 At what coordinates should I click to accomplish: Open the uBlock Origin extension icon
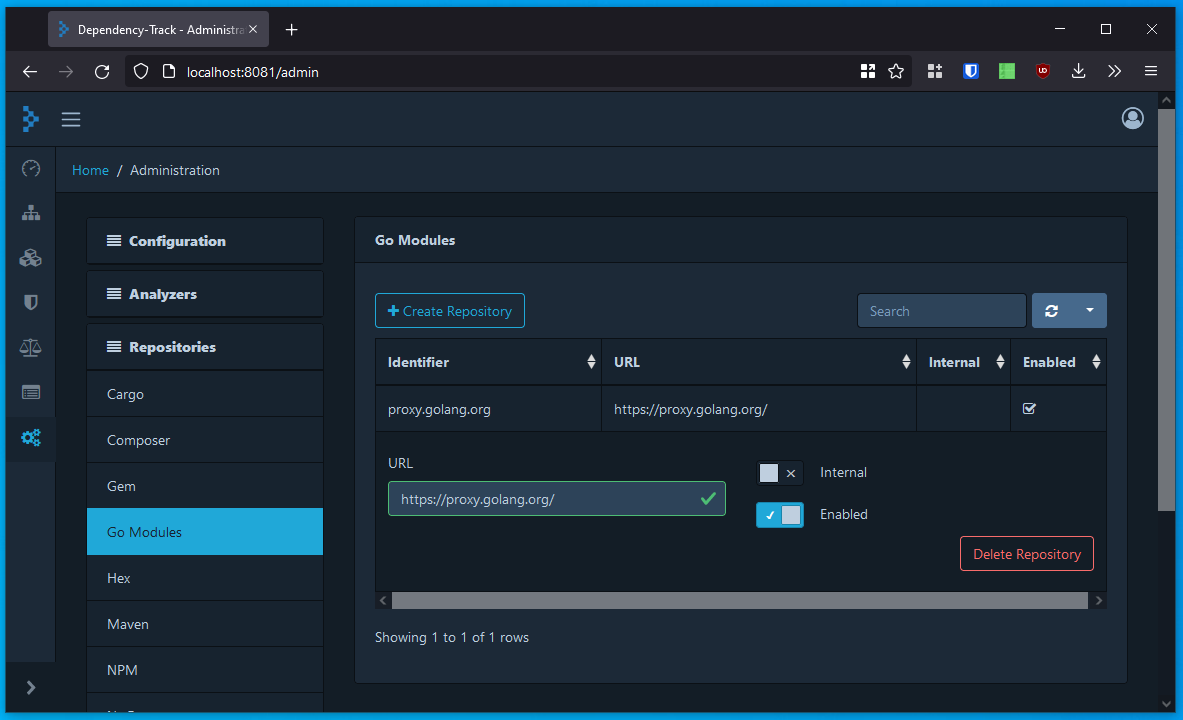click(x=1043, y=72)
